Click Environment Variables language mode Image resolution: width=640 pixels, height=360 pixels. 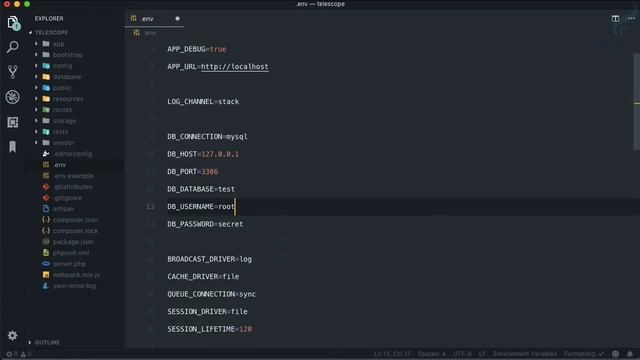point(525,354)
